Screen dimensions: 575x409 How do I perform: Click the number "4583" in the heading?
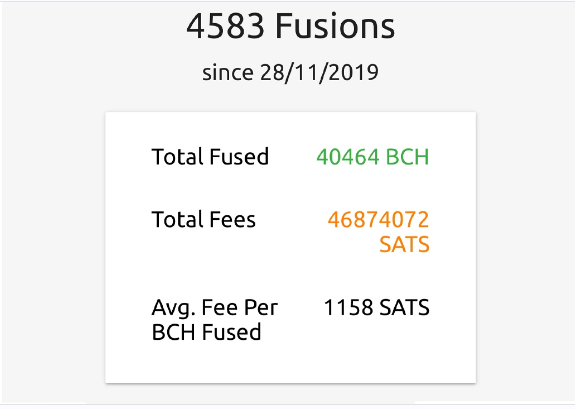coord(225,26)
